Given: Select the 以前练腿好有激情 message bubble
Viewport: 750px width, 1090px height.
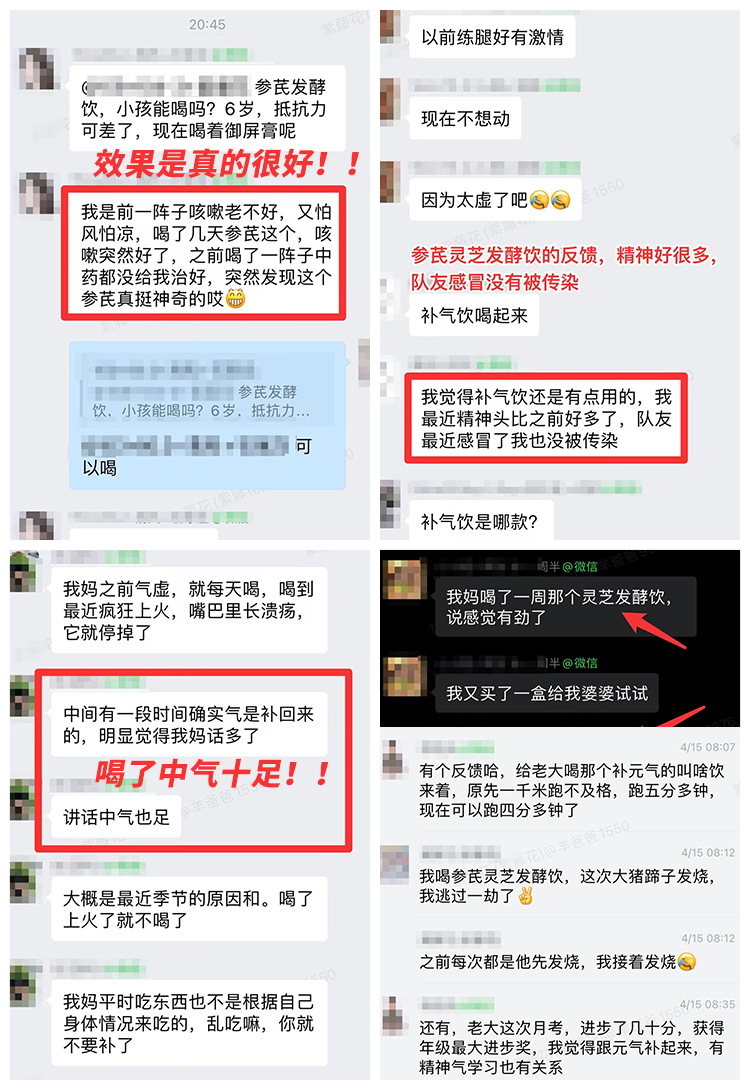Looking at the screenshot, I should click(x=492, y=37).
